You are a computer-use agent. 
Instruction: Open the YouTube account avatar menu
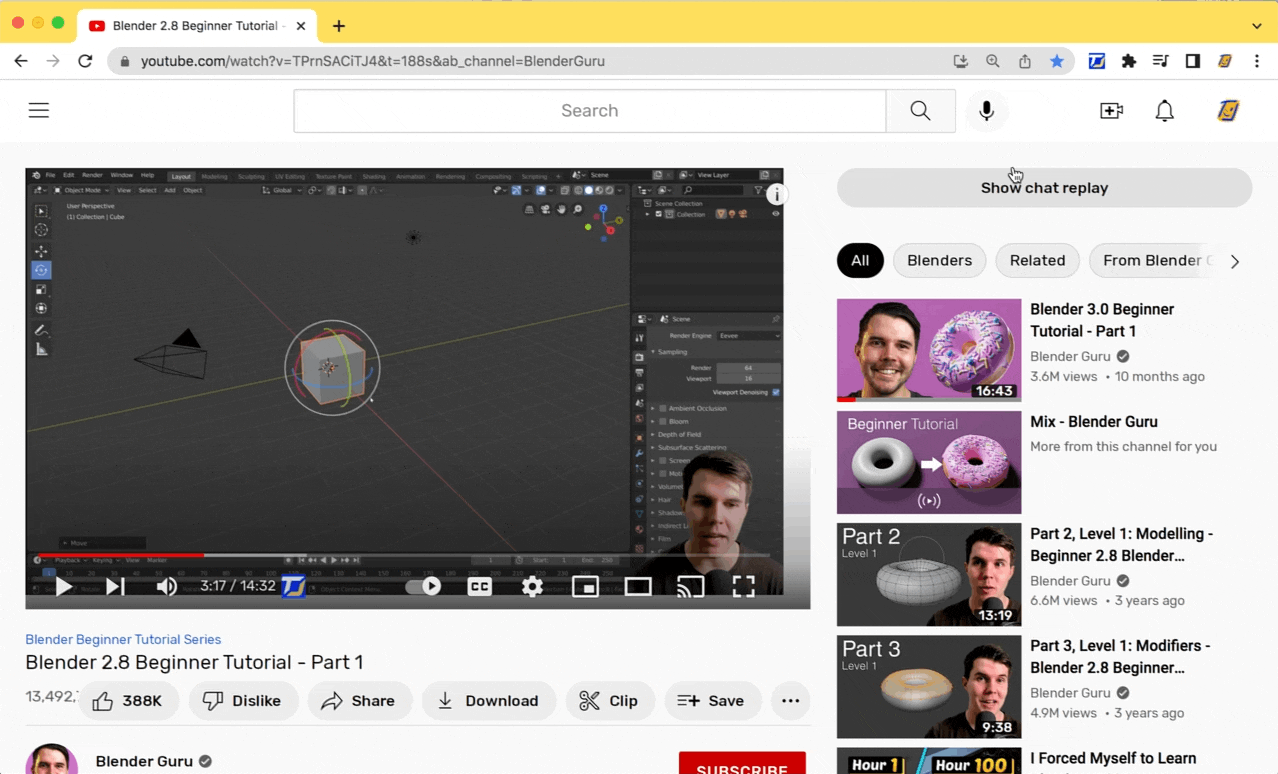pyautogui.click(x=1228, y=110)
